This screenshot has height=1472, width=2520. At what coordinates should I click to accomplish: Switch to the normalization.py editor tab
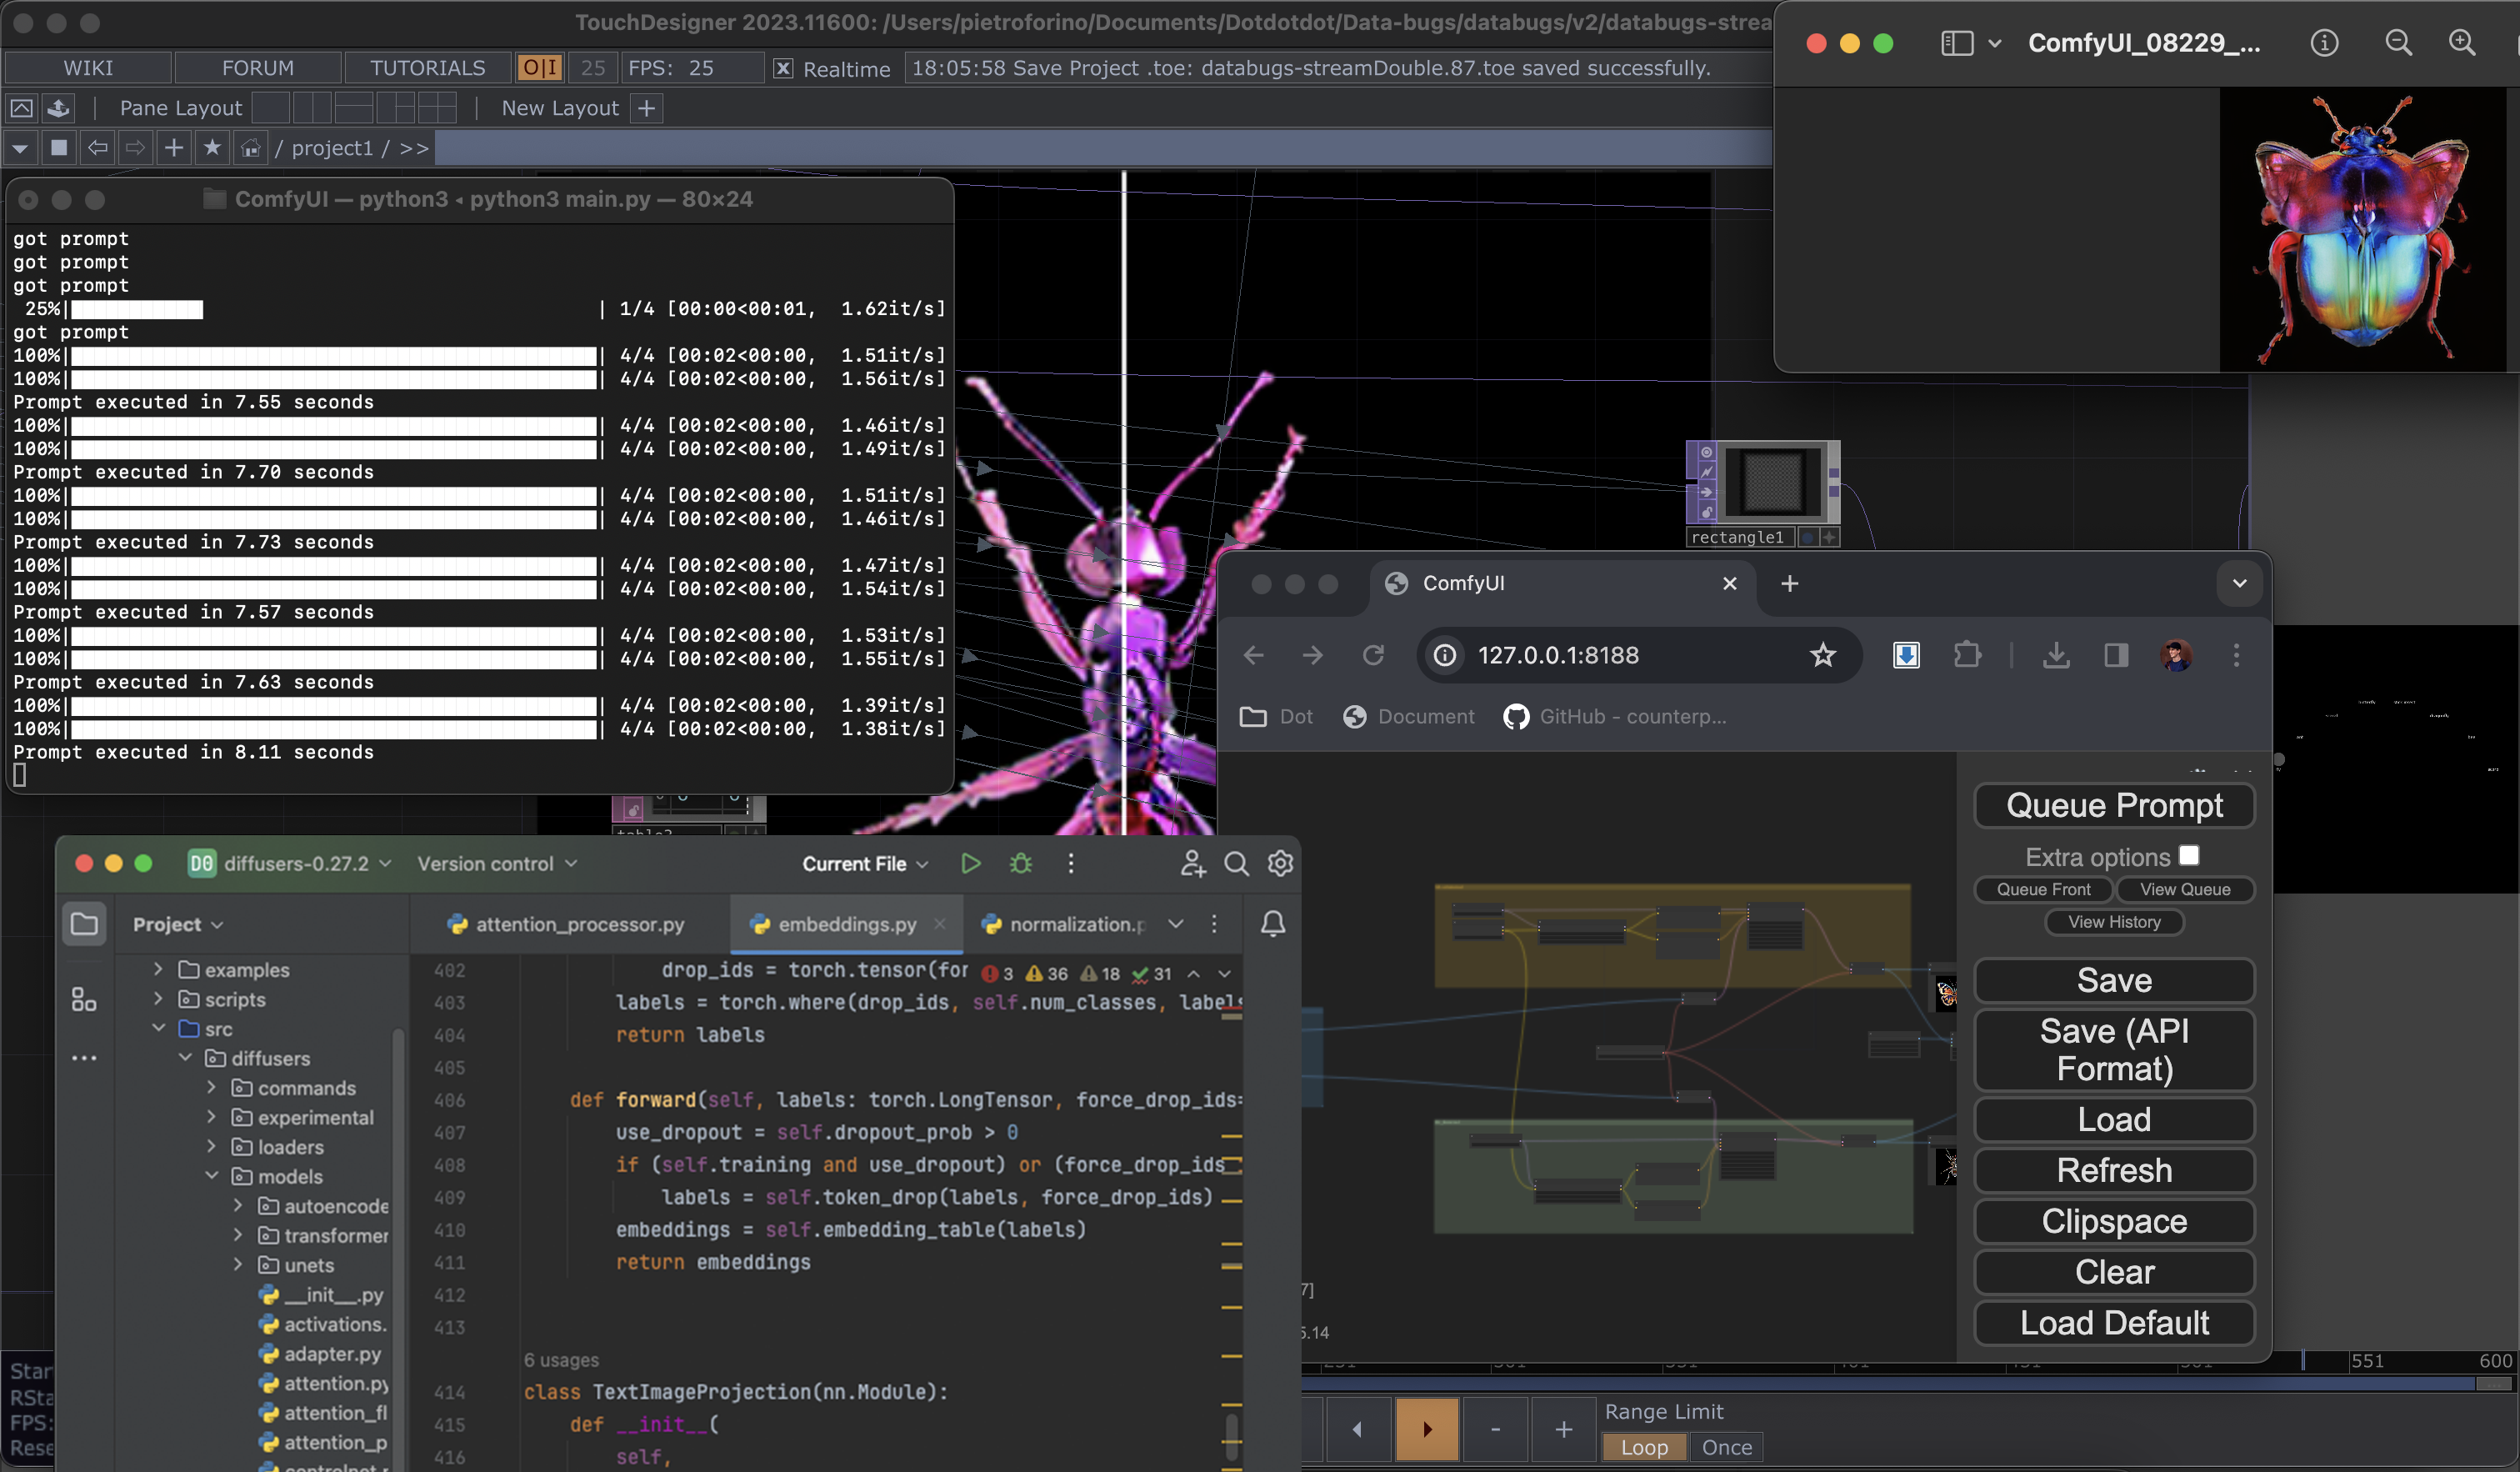pos(1065,924)
